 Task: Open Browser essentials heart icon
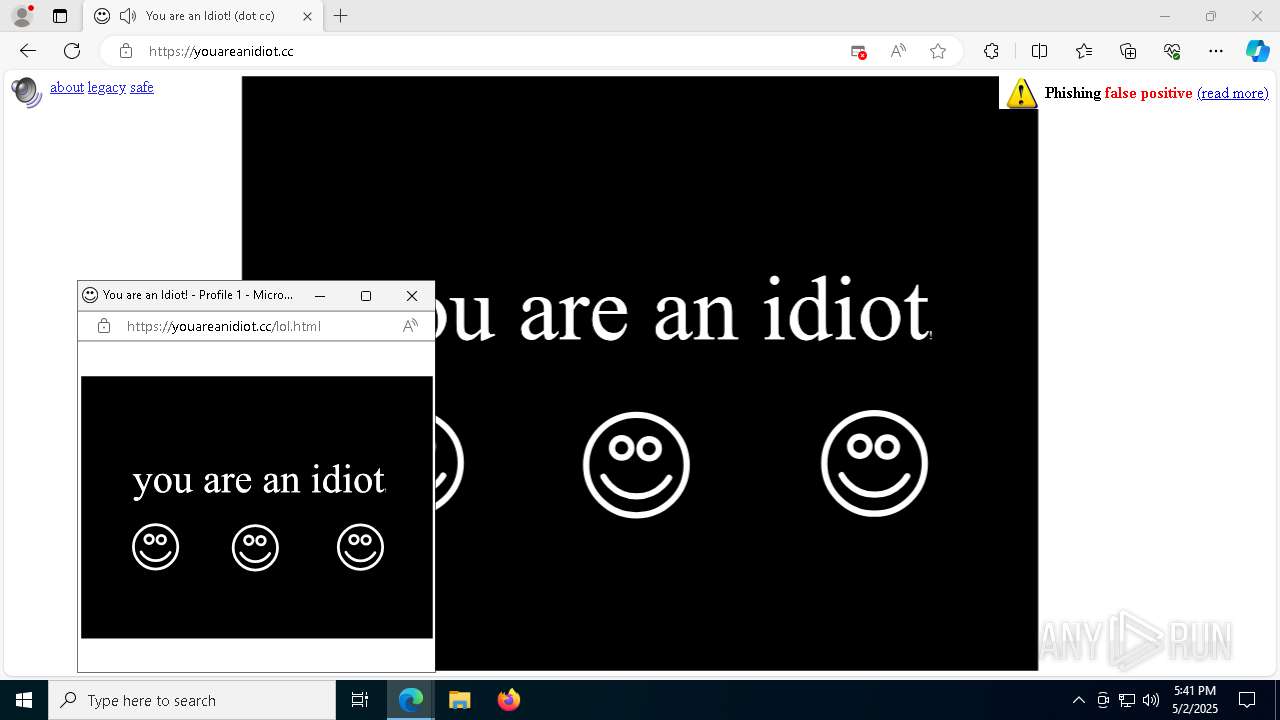pyautogui.click(x=1172, y=51)
